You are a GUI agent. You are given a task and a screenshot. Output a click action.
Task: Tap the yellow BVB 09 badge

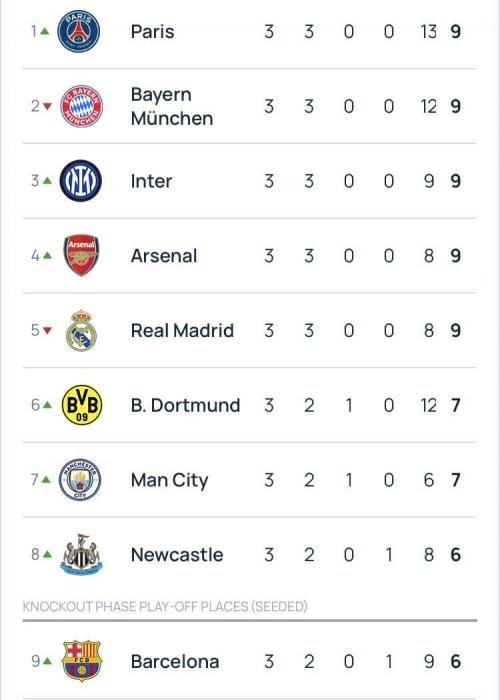tap(82, 405)
